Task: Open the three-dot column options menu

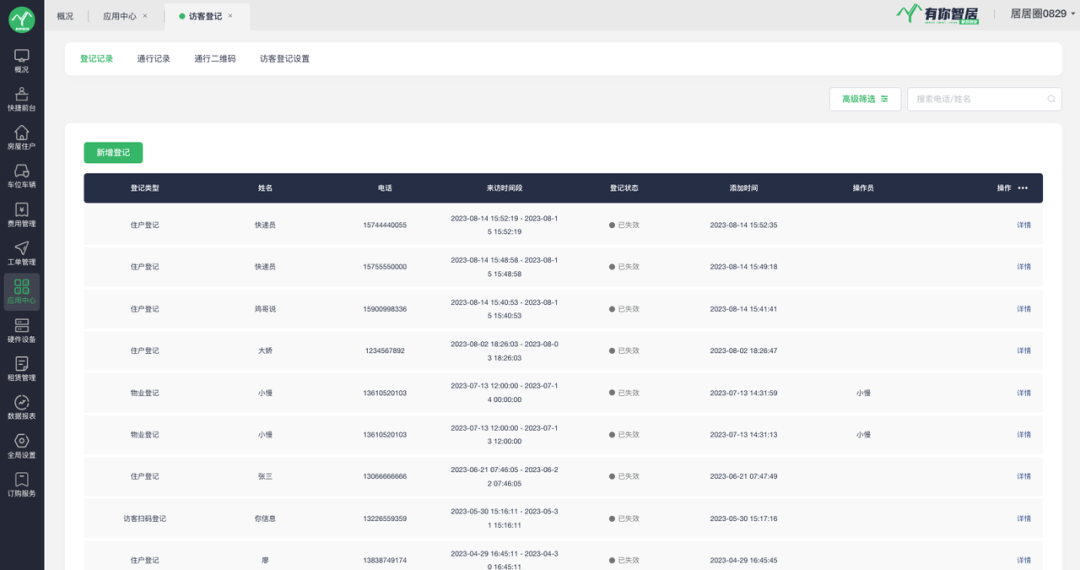Action: 1022,188
